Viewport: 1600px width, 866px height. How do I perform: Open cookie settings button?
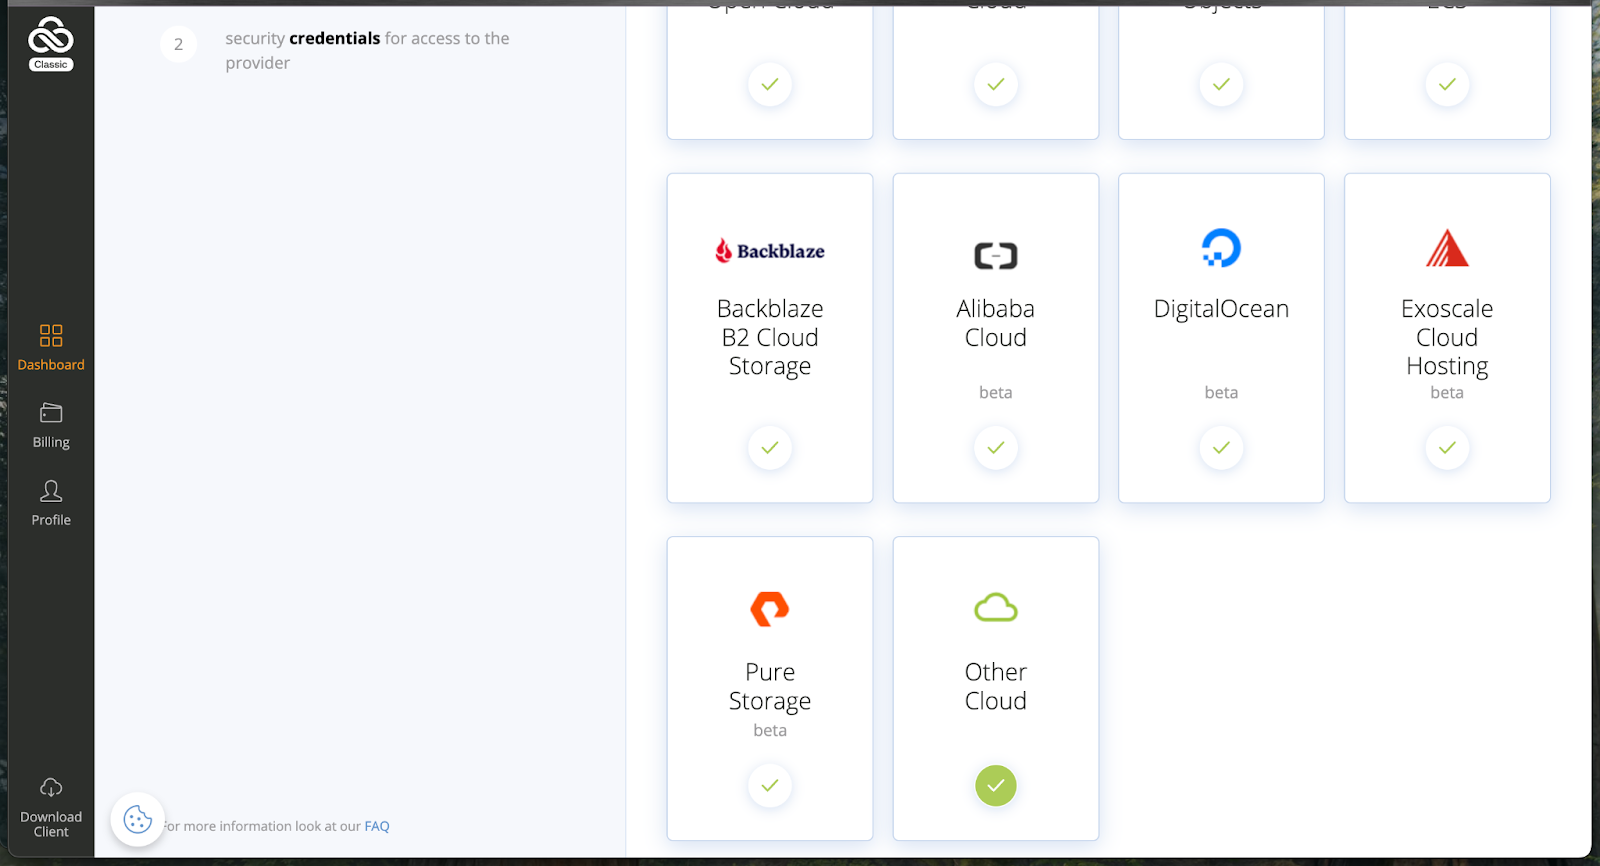(x=138, y=820)
